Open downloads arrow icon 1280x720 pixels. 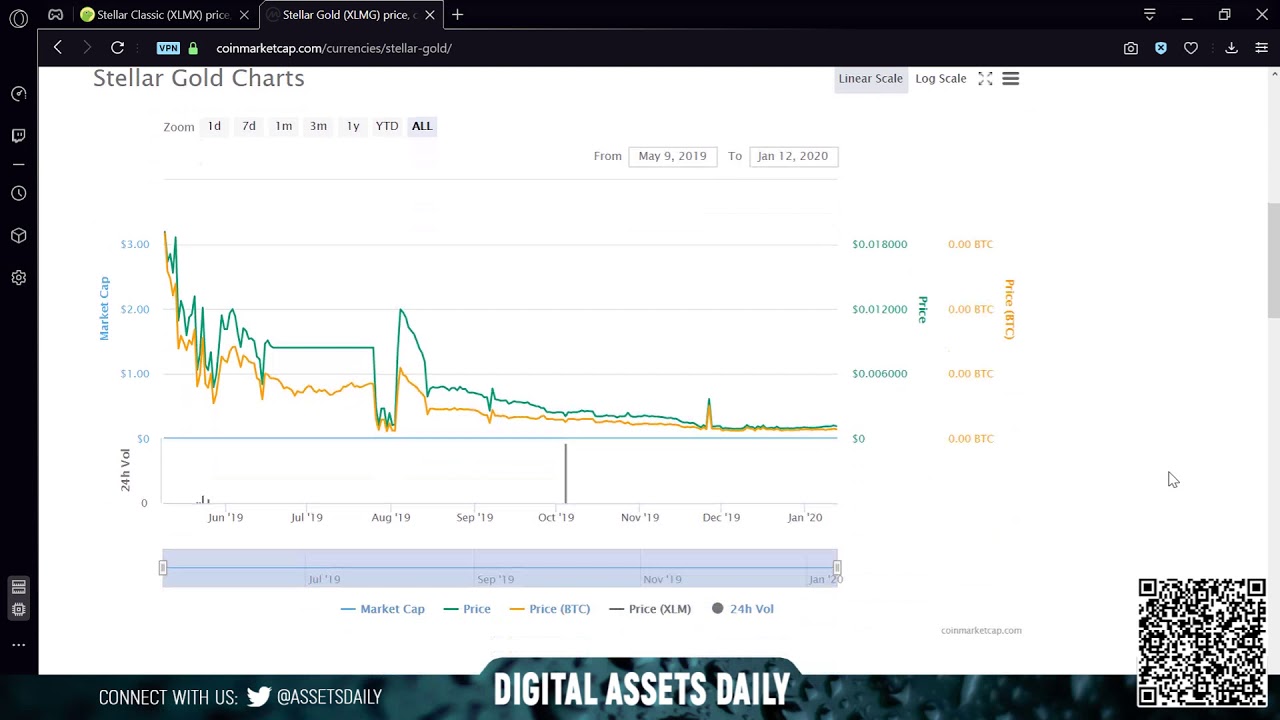pos(1231,48)
